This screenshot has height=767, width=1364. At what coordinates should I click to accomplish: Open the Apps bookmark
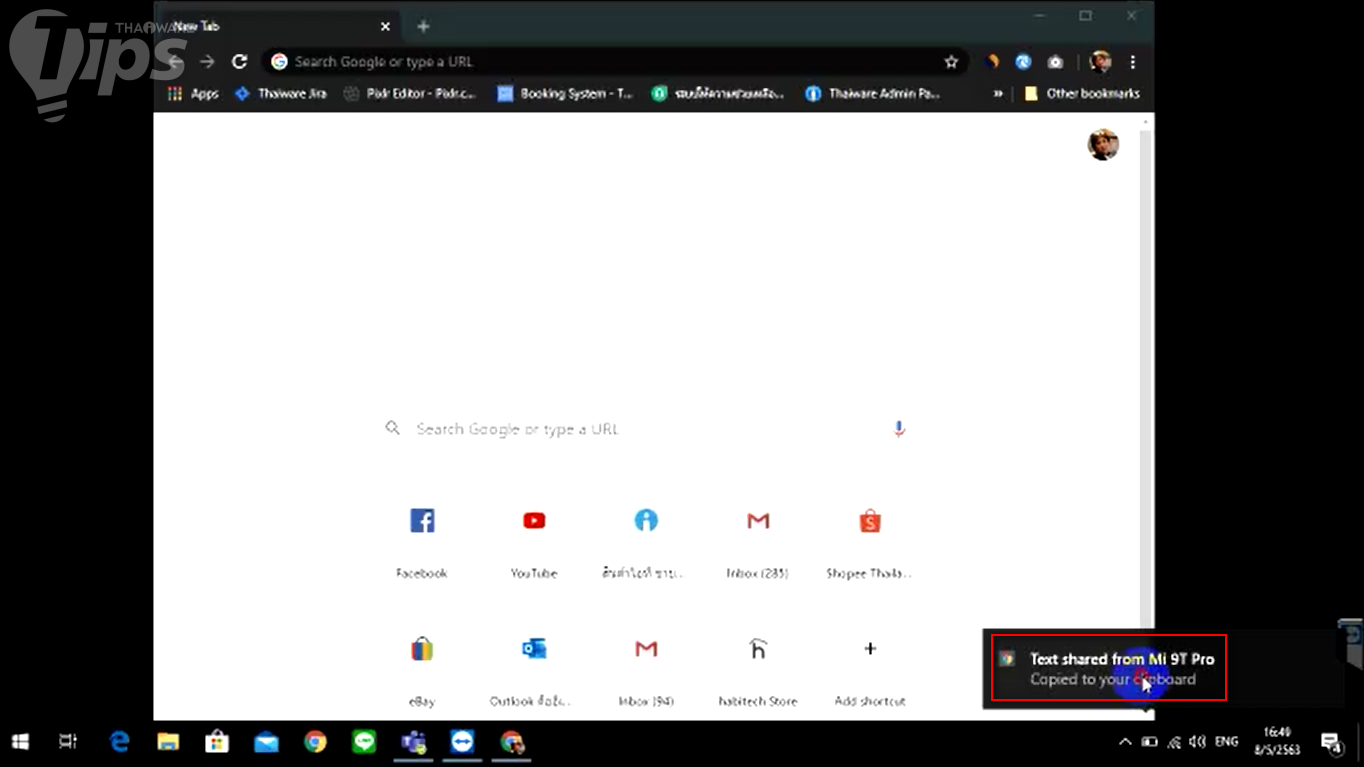click(x=194, y=93)
